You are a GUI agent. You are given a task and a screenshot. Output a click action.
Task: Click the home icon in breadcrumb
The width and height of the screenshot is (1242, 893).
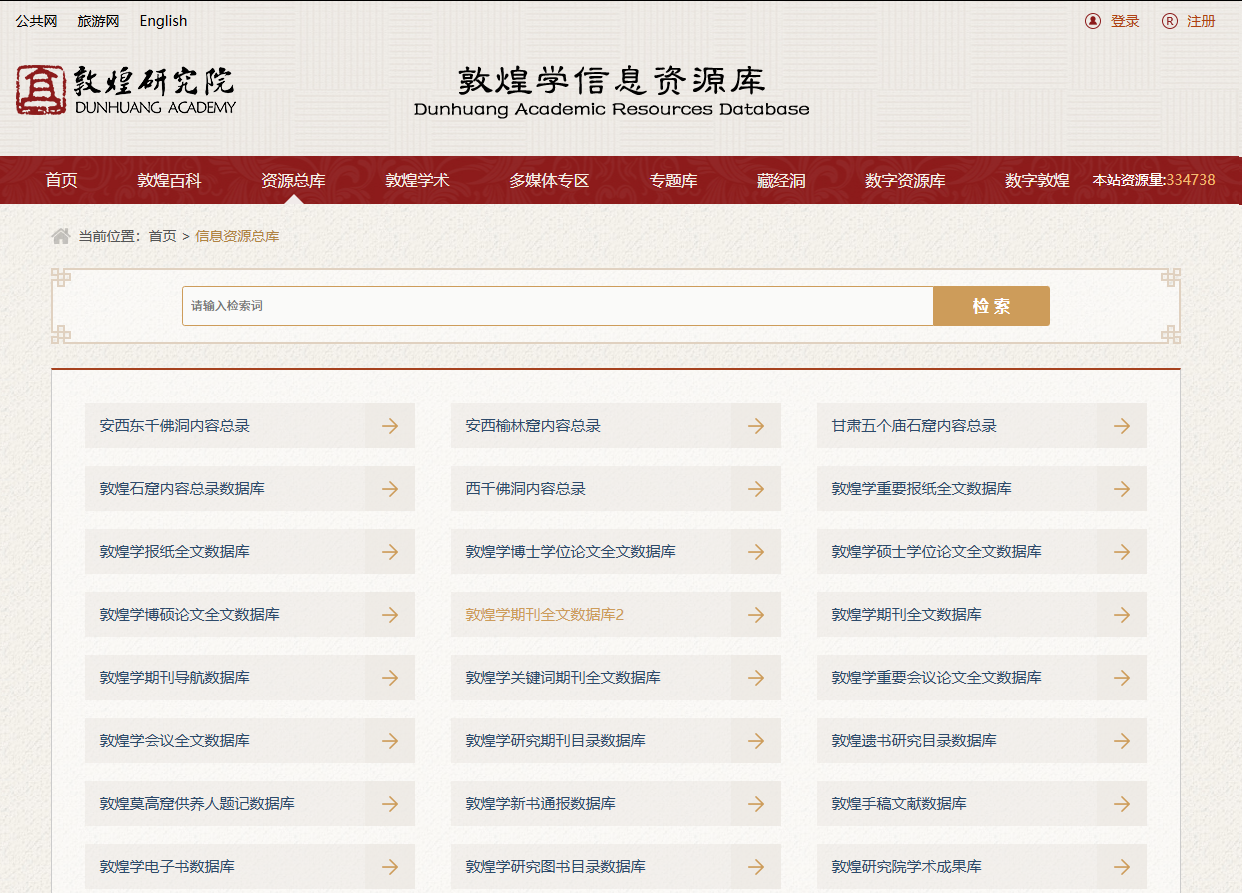tap(61, 236)
